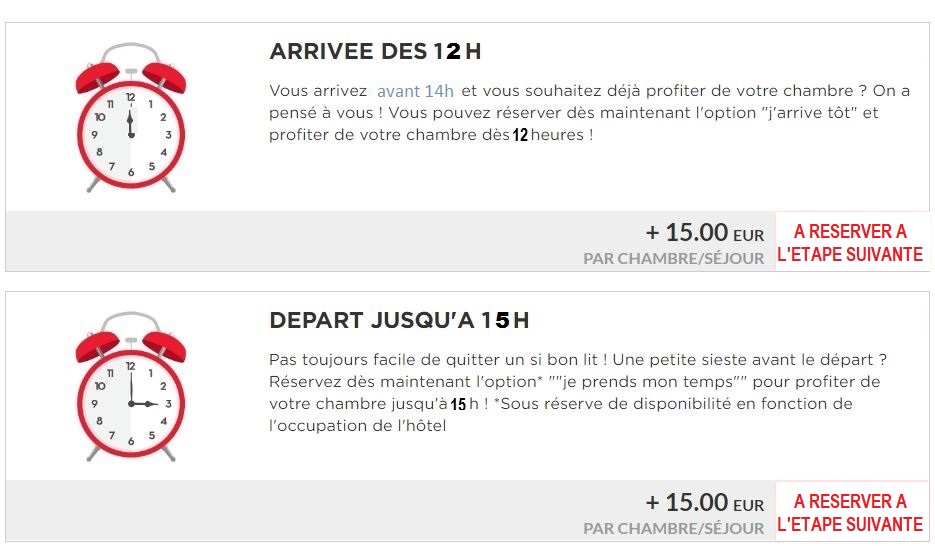
Task: Click the early arrival description paragraph
Action: [589, 113]
